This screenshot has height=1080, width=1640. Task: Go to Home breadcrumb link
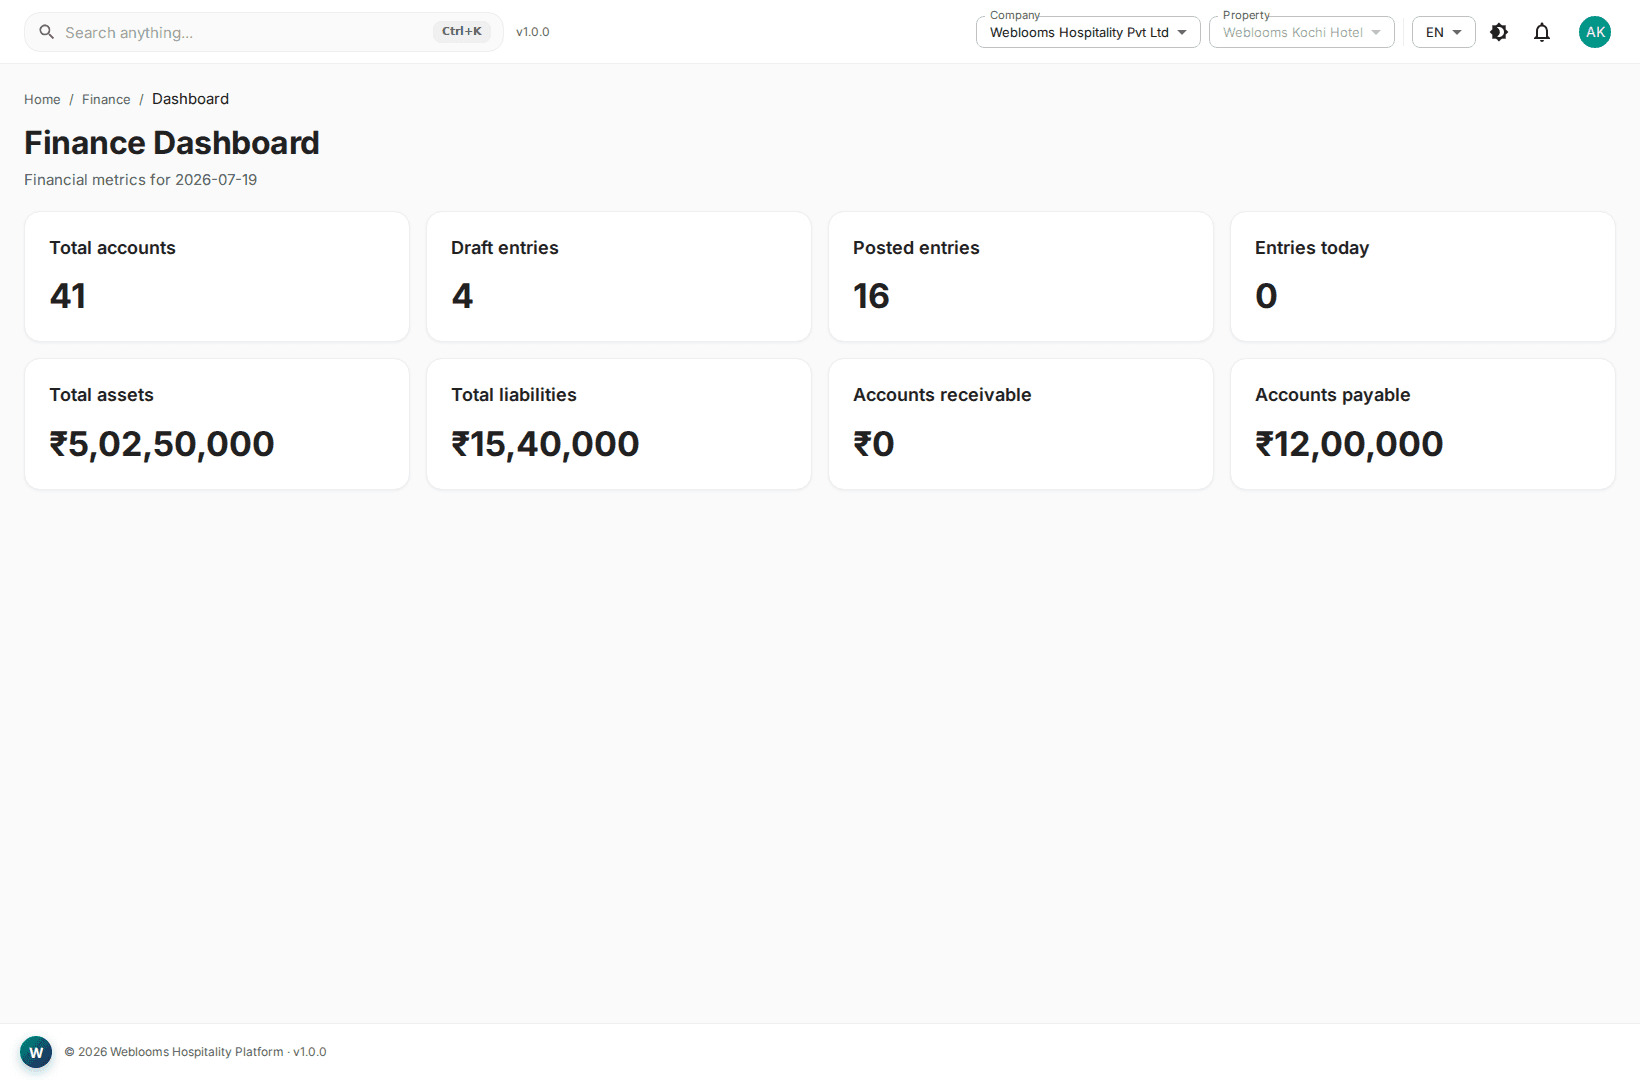(x=42, y=99)
